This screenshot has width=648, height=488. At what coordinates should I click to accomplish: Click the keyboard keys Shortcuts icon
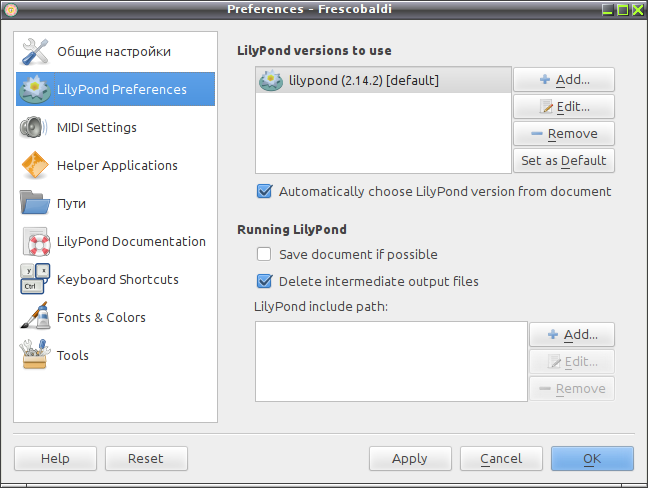[35, 279]
